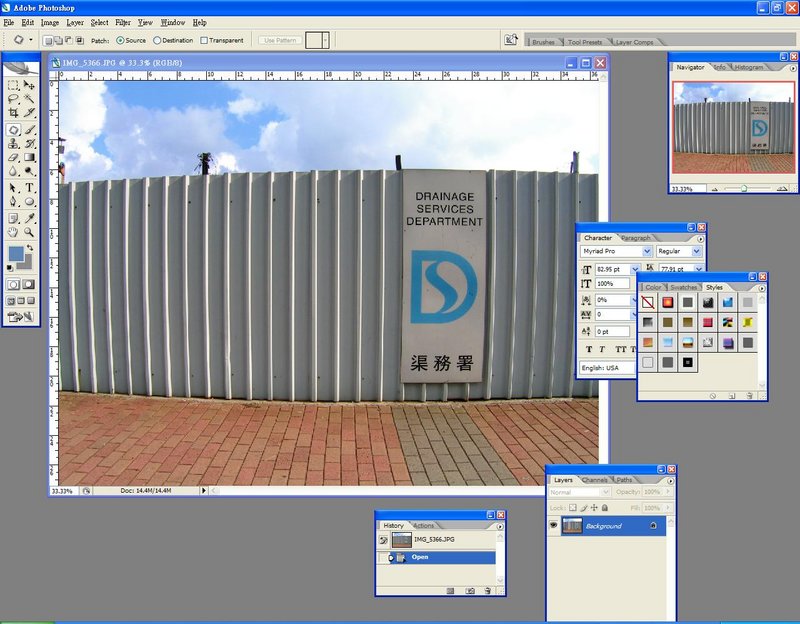The image size is (800, 624).
Task: Swap foreground and background colors
Action: [x=30, y=247]
